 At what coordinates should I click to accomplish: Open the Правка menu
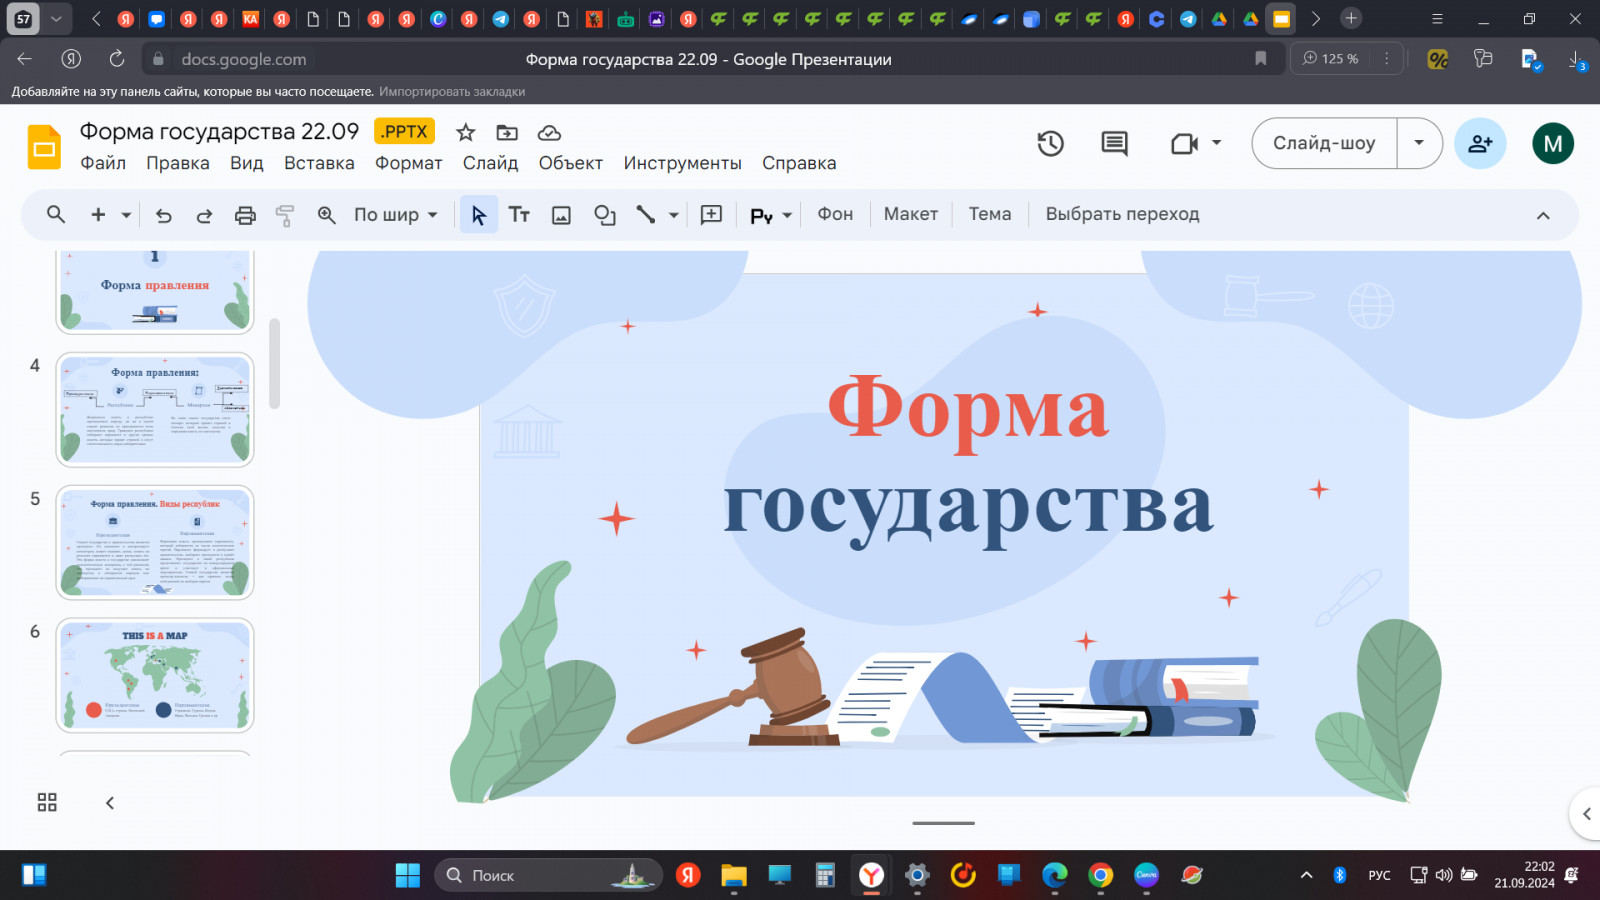click(x=178, y=163)
